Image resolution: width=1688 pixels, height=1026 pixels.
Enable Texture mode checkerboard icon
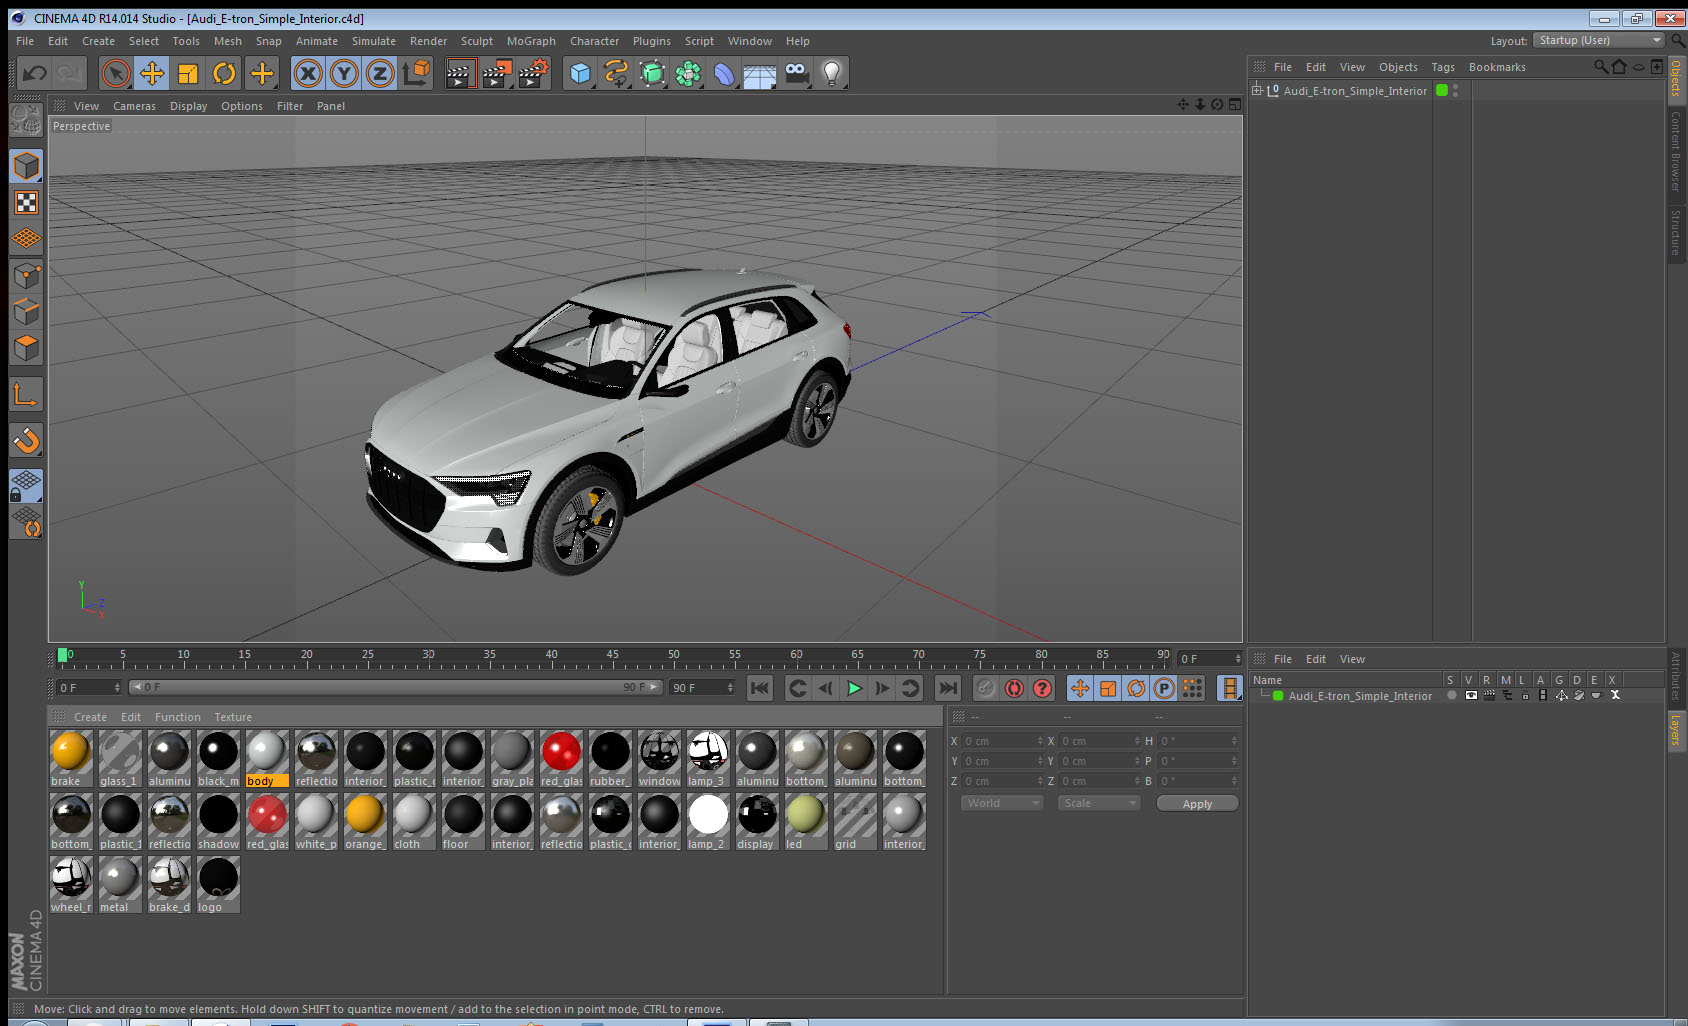26,203
